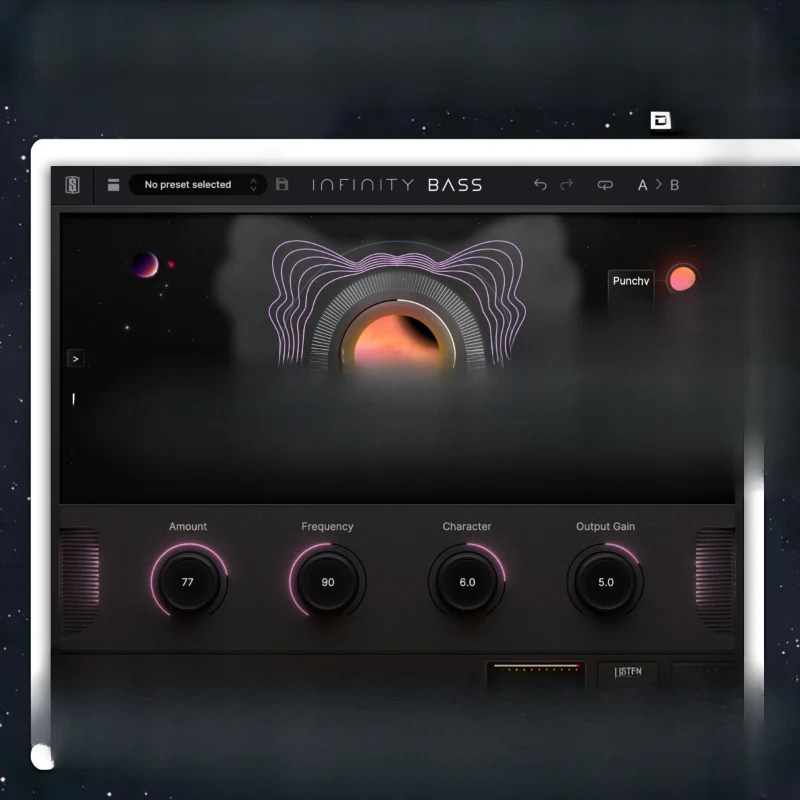The height and width of the screenshot is (800, 800).
Task: Open the Punchy bass style dropdown
Action: click(632, 282)
